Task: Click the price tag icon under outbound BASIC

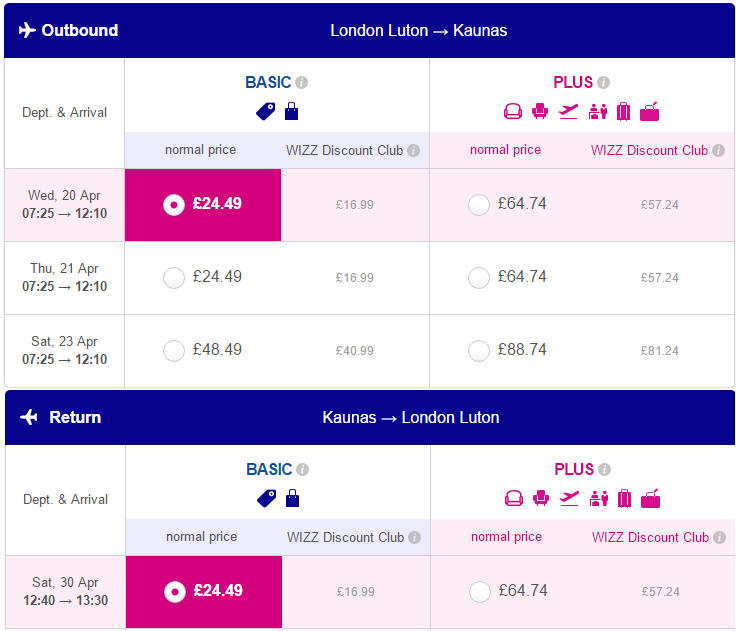Action: pos(266,112)
